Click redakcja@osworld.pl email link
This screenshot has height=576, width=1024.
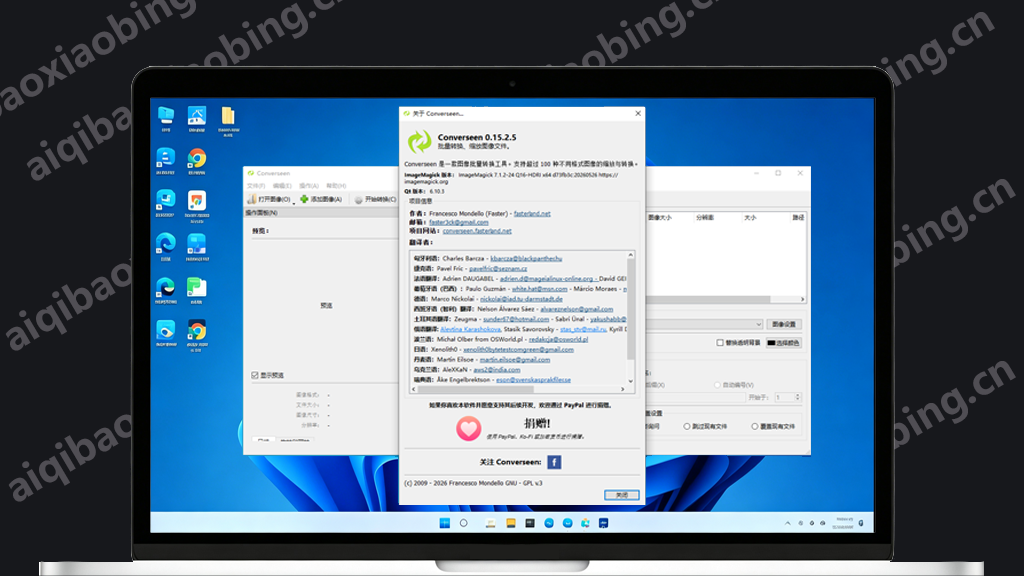pos(558,340)
